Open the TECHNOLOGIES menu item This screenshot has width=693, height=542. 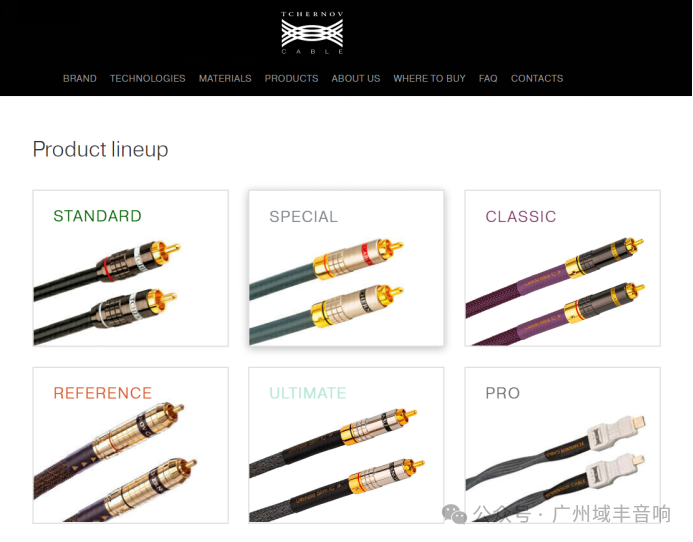pyautogui.click(x=148, y=79)
